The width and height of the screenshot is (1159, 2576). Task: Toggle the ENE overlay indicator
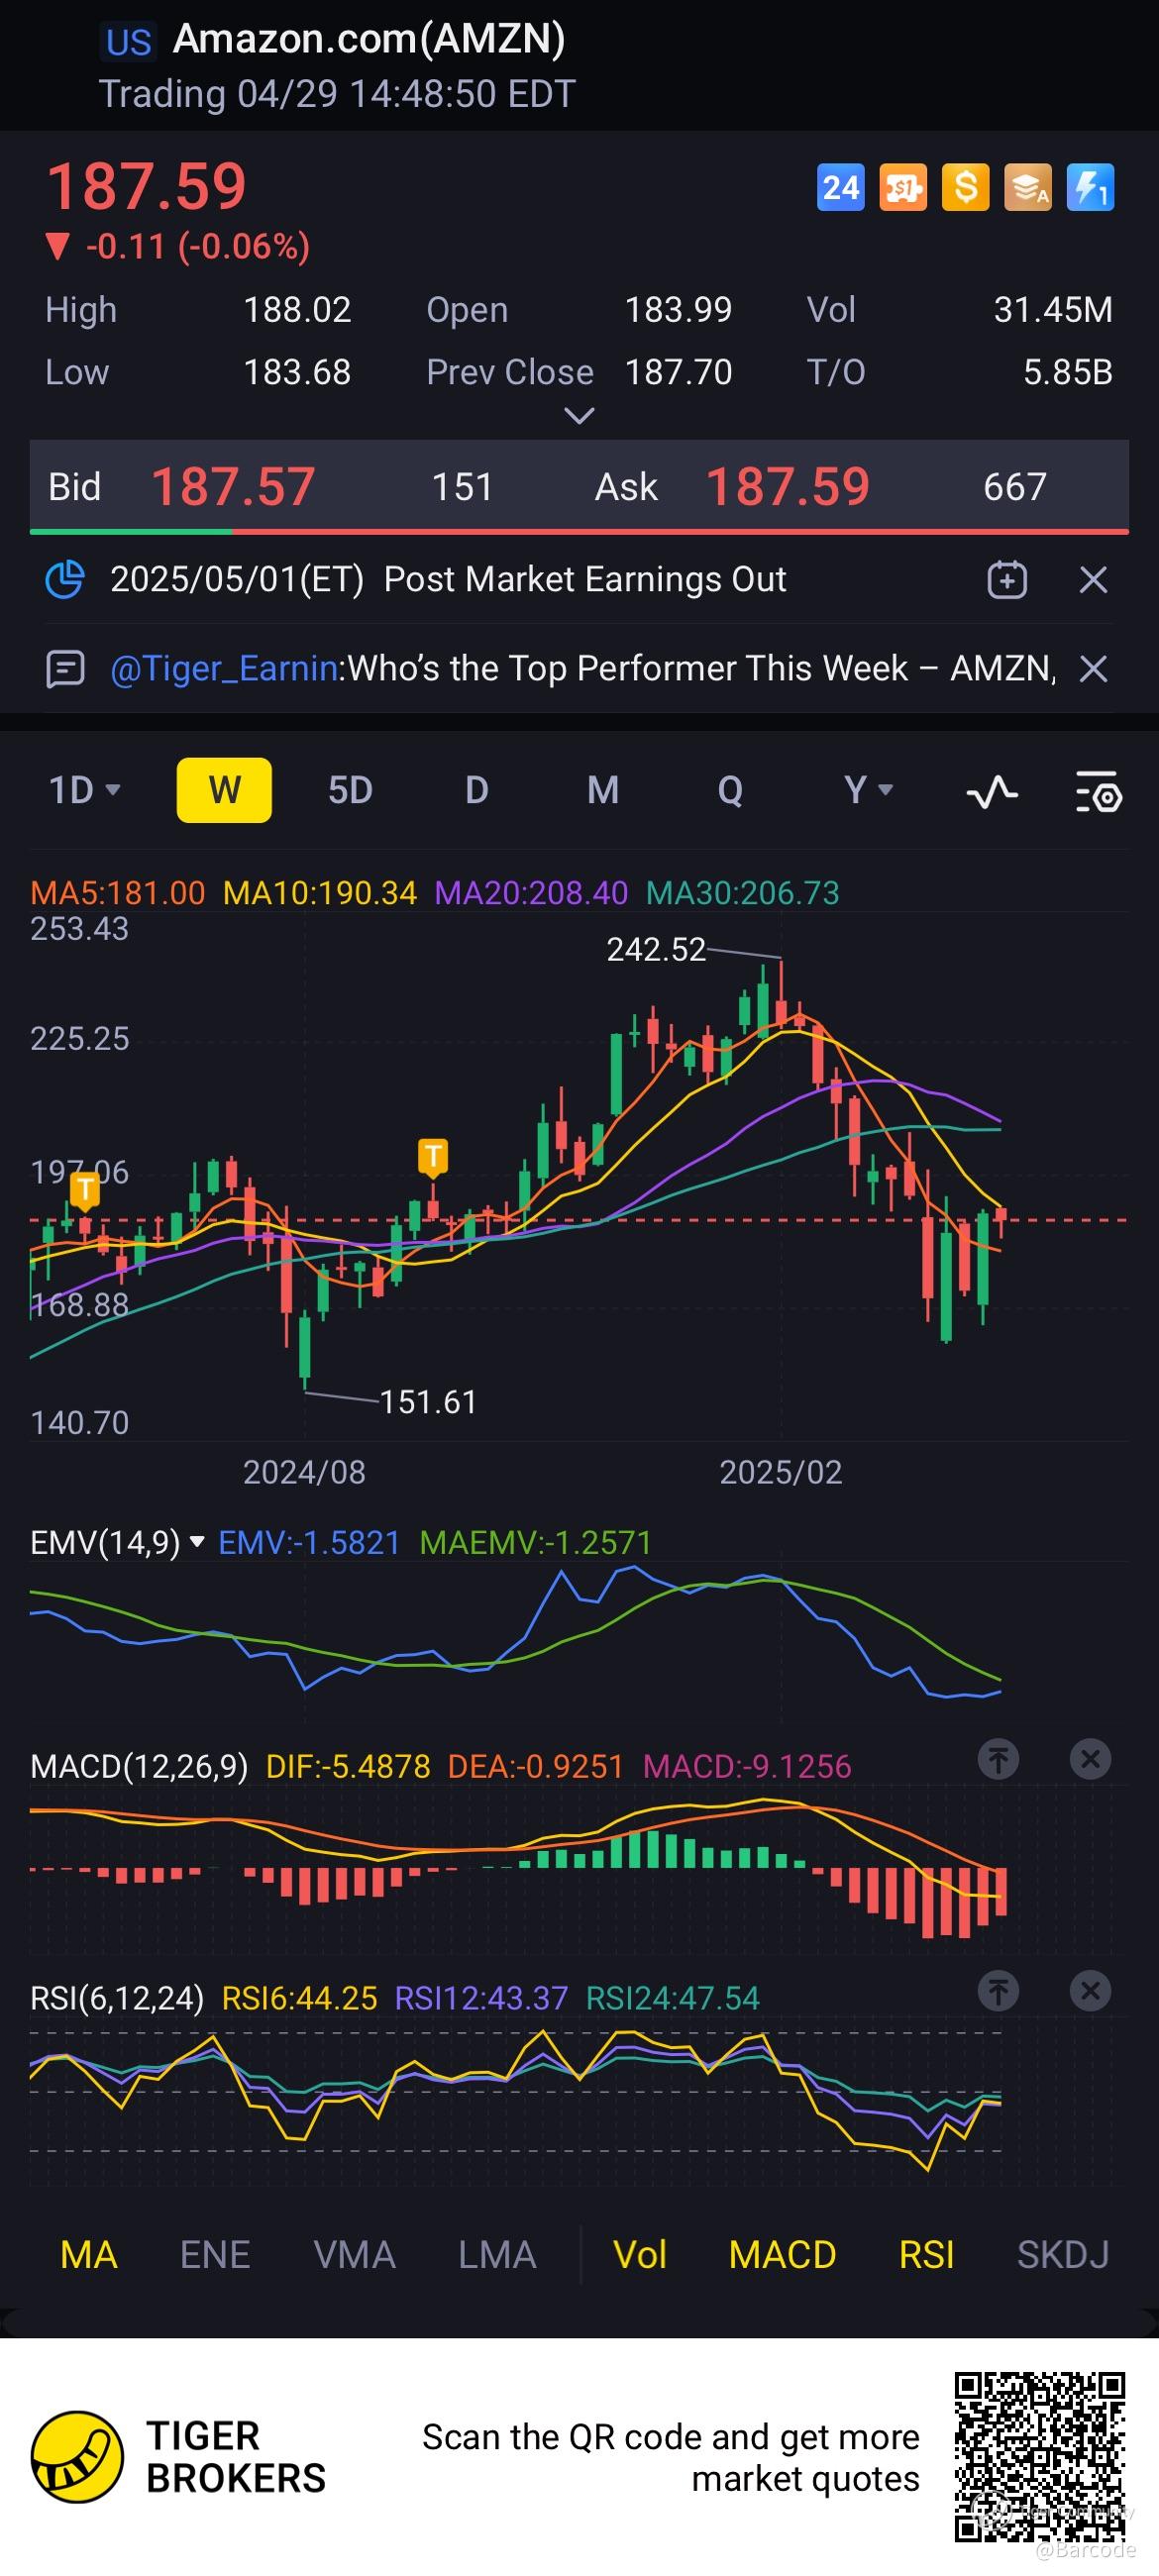(x=215, y=2255)
